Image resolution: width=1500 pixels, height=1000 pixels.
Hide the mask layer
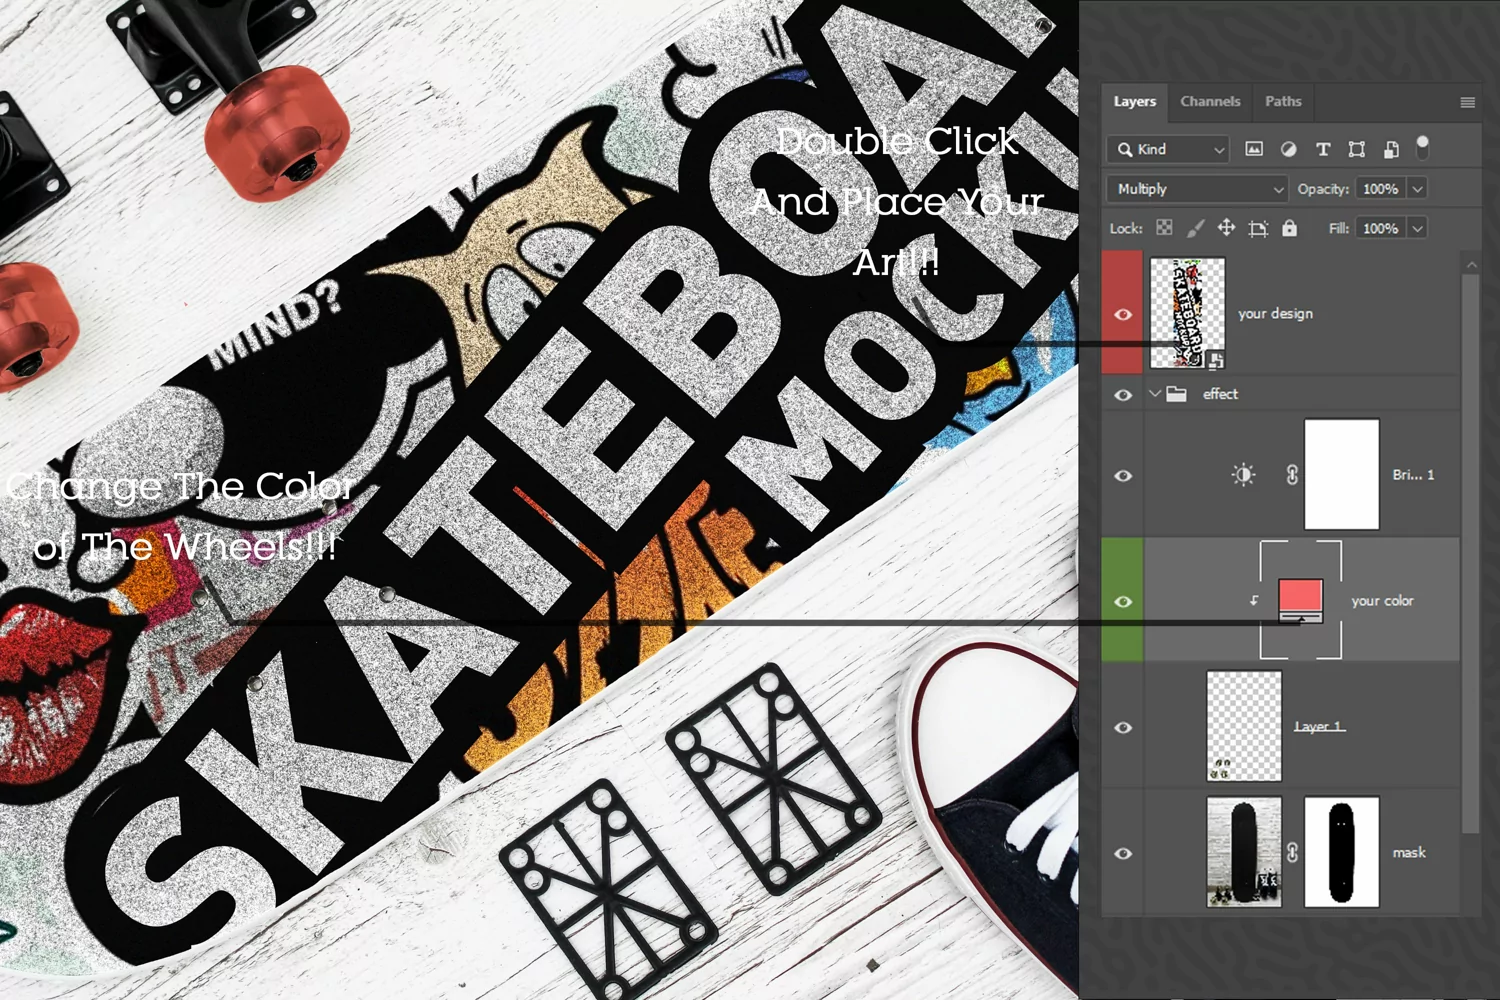1123,853
